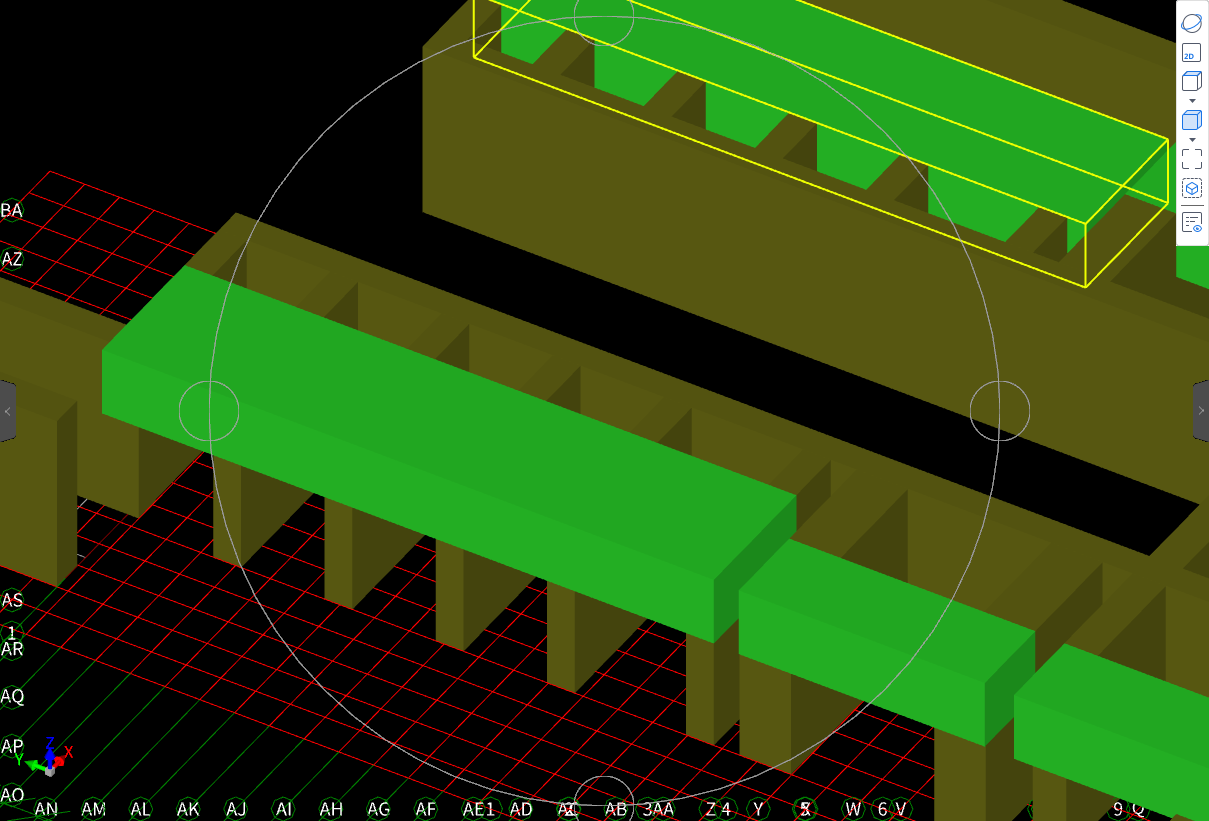Click grid label AJ
Image resolution: width=1209 pixels, height=821 pixels.
[236, 809]
